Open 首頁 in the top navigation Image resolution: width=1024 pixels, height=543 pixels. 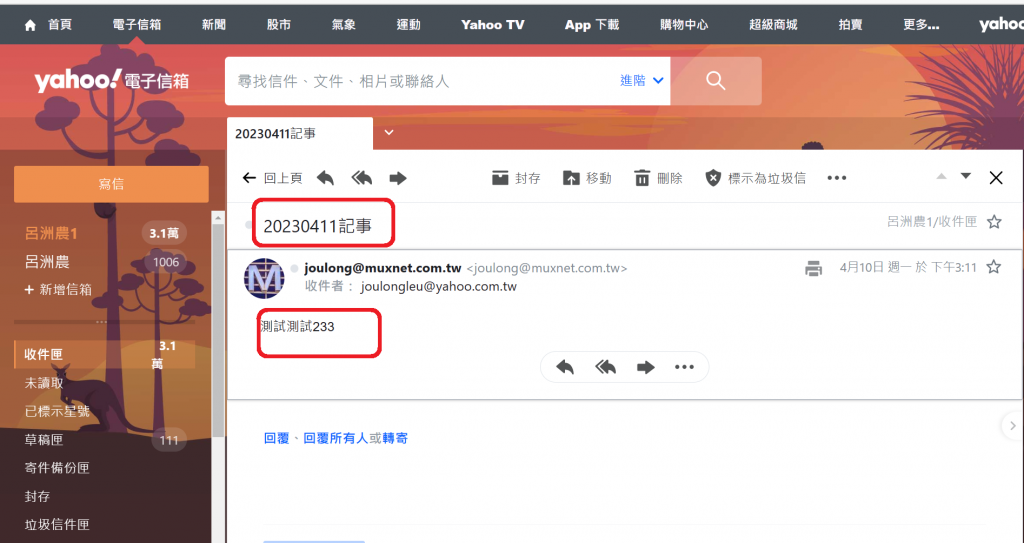pyautogui.click(x=59, y=25)
